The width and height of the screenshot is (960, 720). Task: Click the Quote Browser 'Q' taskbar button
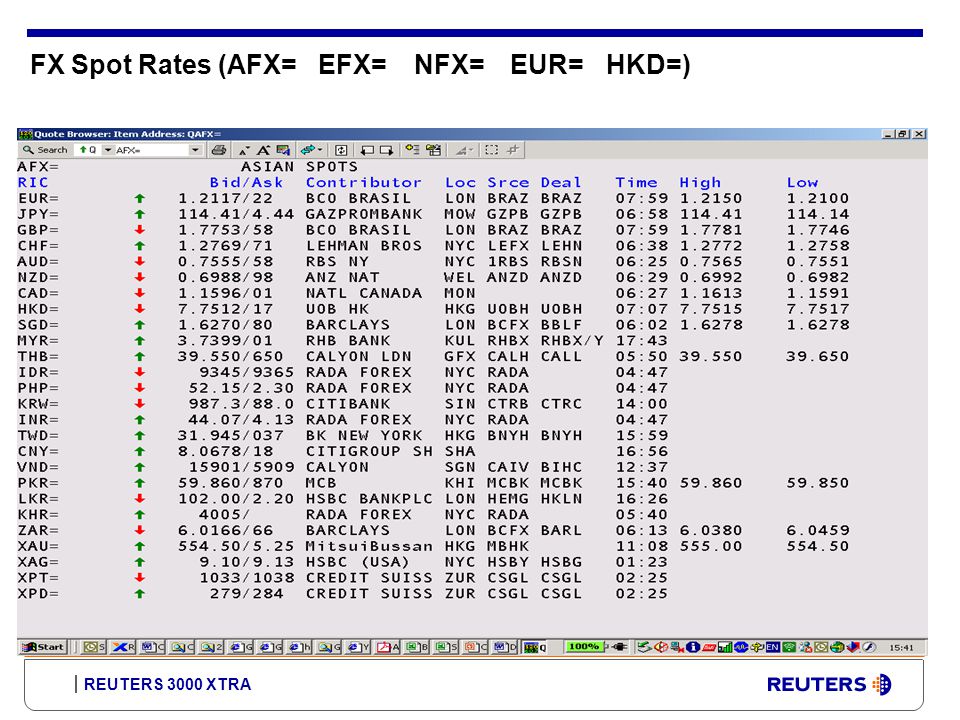[536, 647]
